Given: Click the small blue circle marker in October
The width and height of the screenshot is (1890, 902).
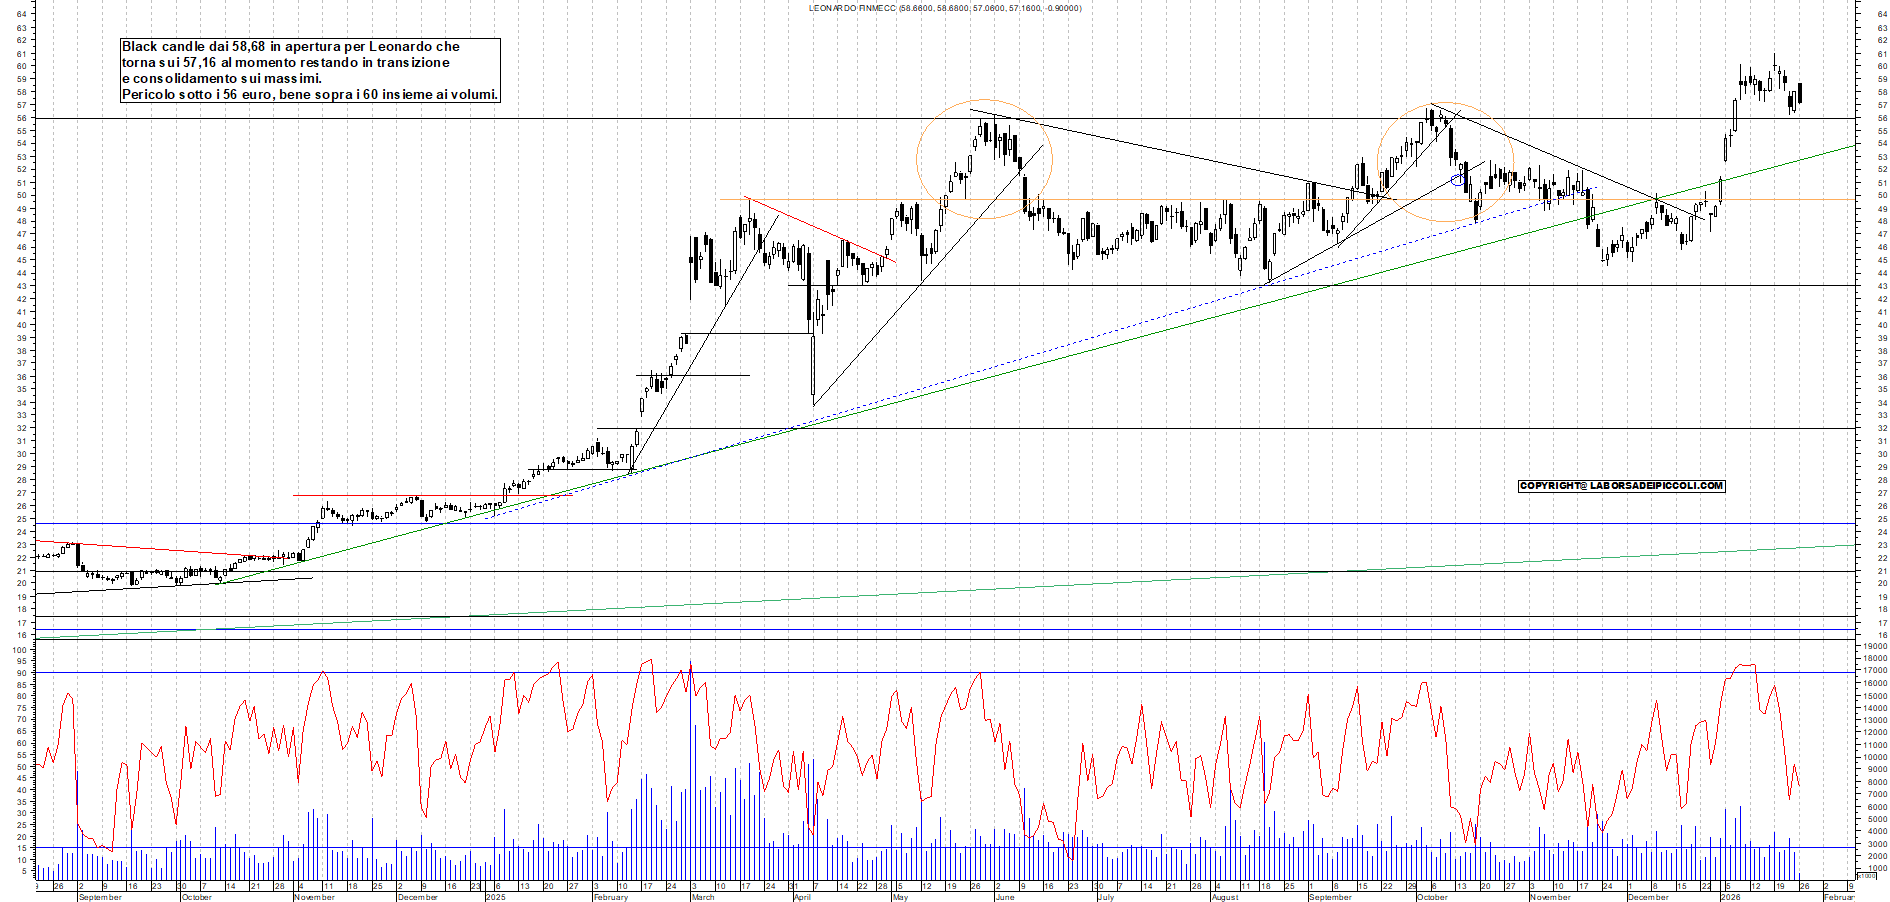Looking at the screenshot, I should [1458, 180].
